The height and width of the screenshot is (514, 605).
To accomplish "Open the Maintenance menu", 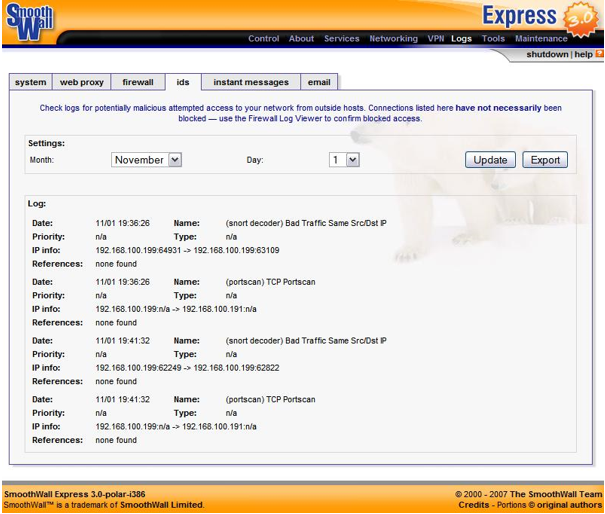I will [x=541, y=39].
